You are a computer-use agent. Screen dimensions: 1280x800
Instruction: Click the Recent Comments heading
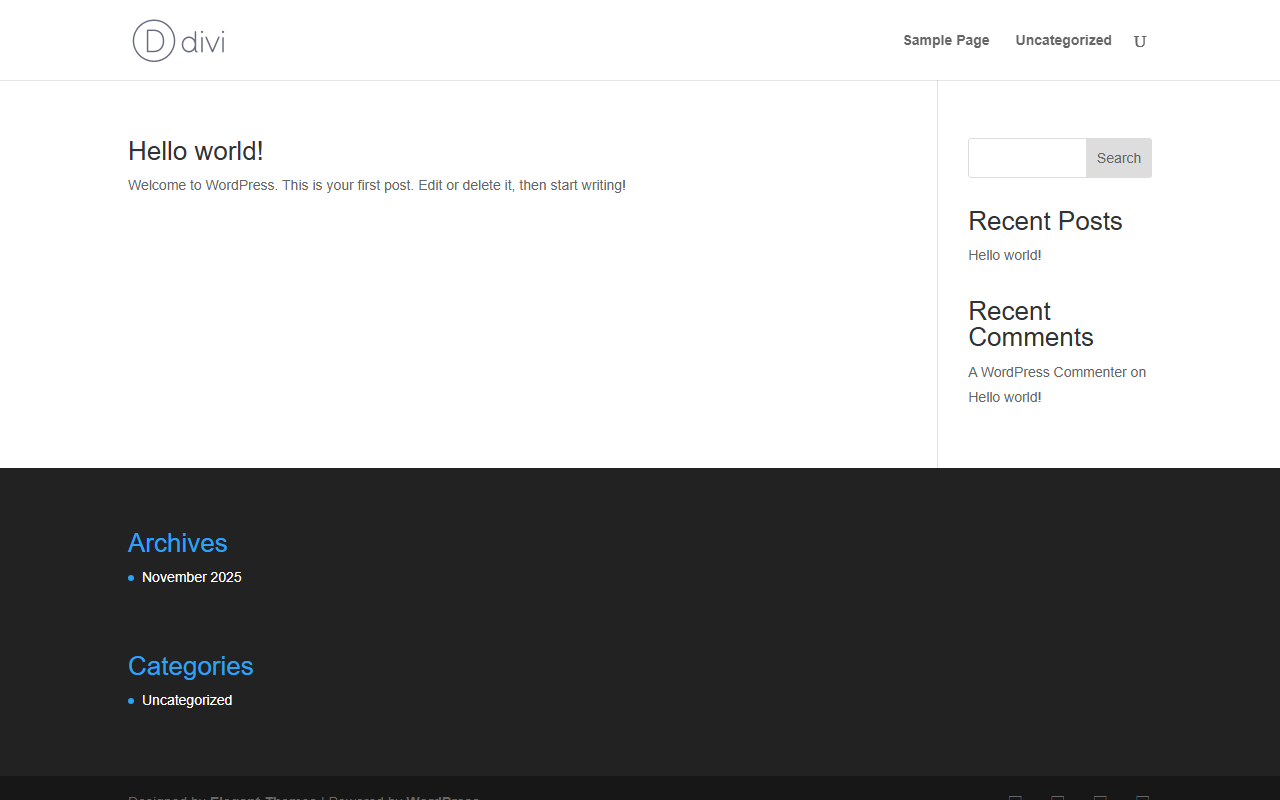pyautogui.click(x=1031, y=324)
